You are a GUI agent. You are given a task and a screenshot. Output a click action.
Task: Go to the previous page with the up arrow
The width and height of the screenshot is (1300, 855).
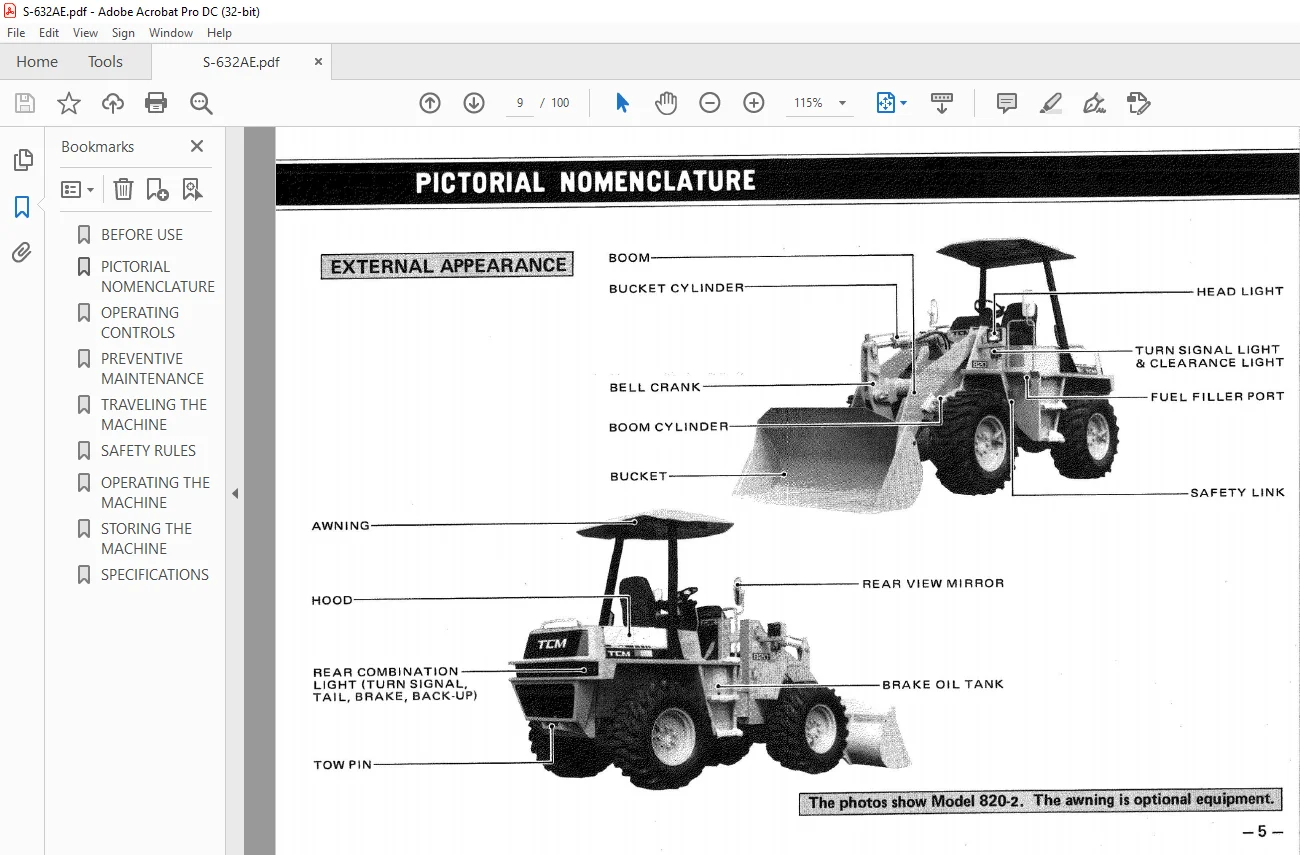point(430,103)
